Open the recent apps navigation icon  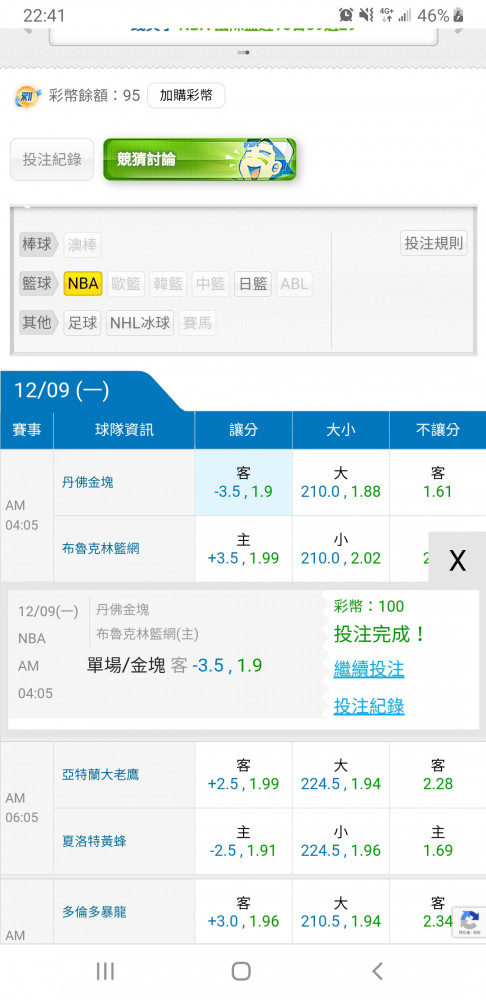pyautogui.click(x=105, y=971)
